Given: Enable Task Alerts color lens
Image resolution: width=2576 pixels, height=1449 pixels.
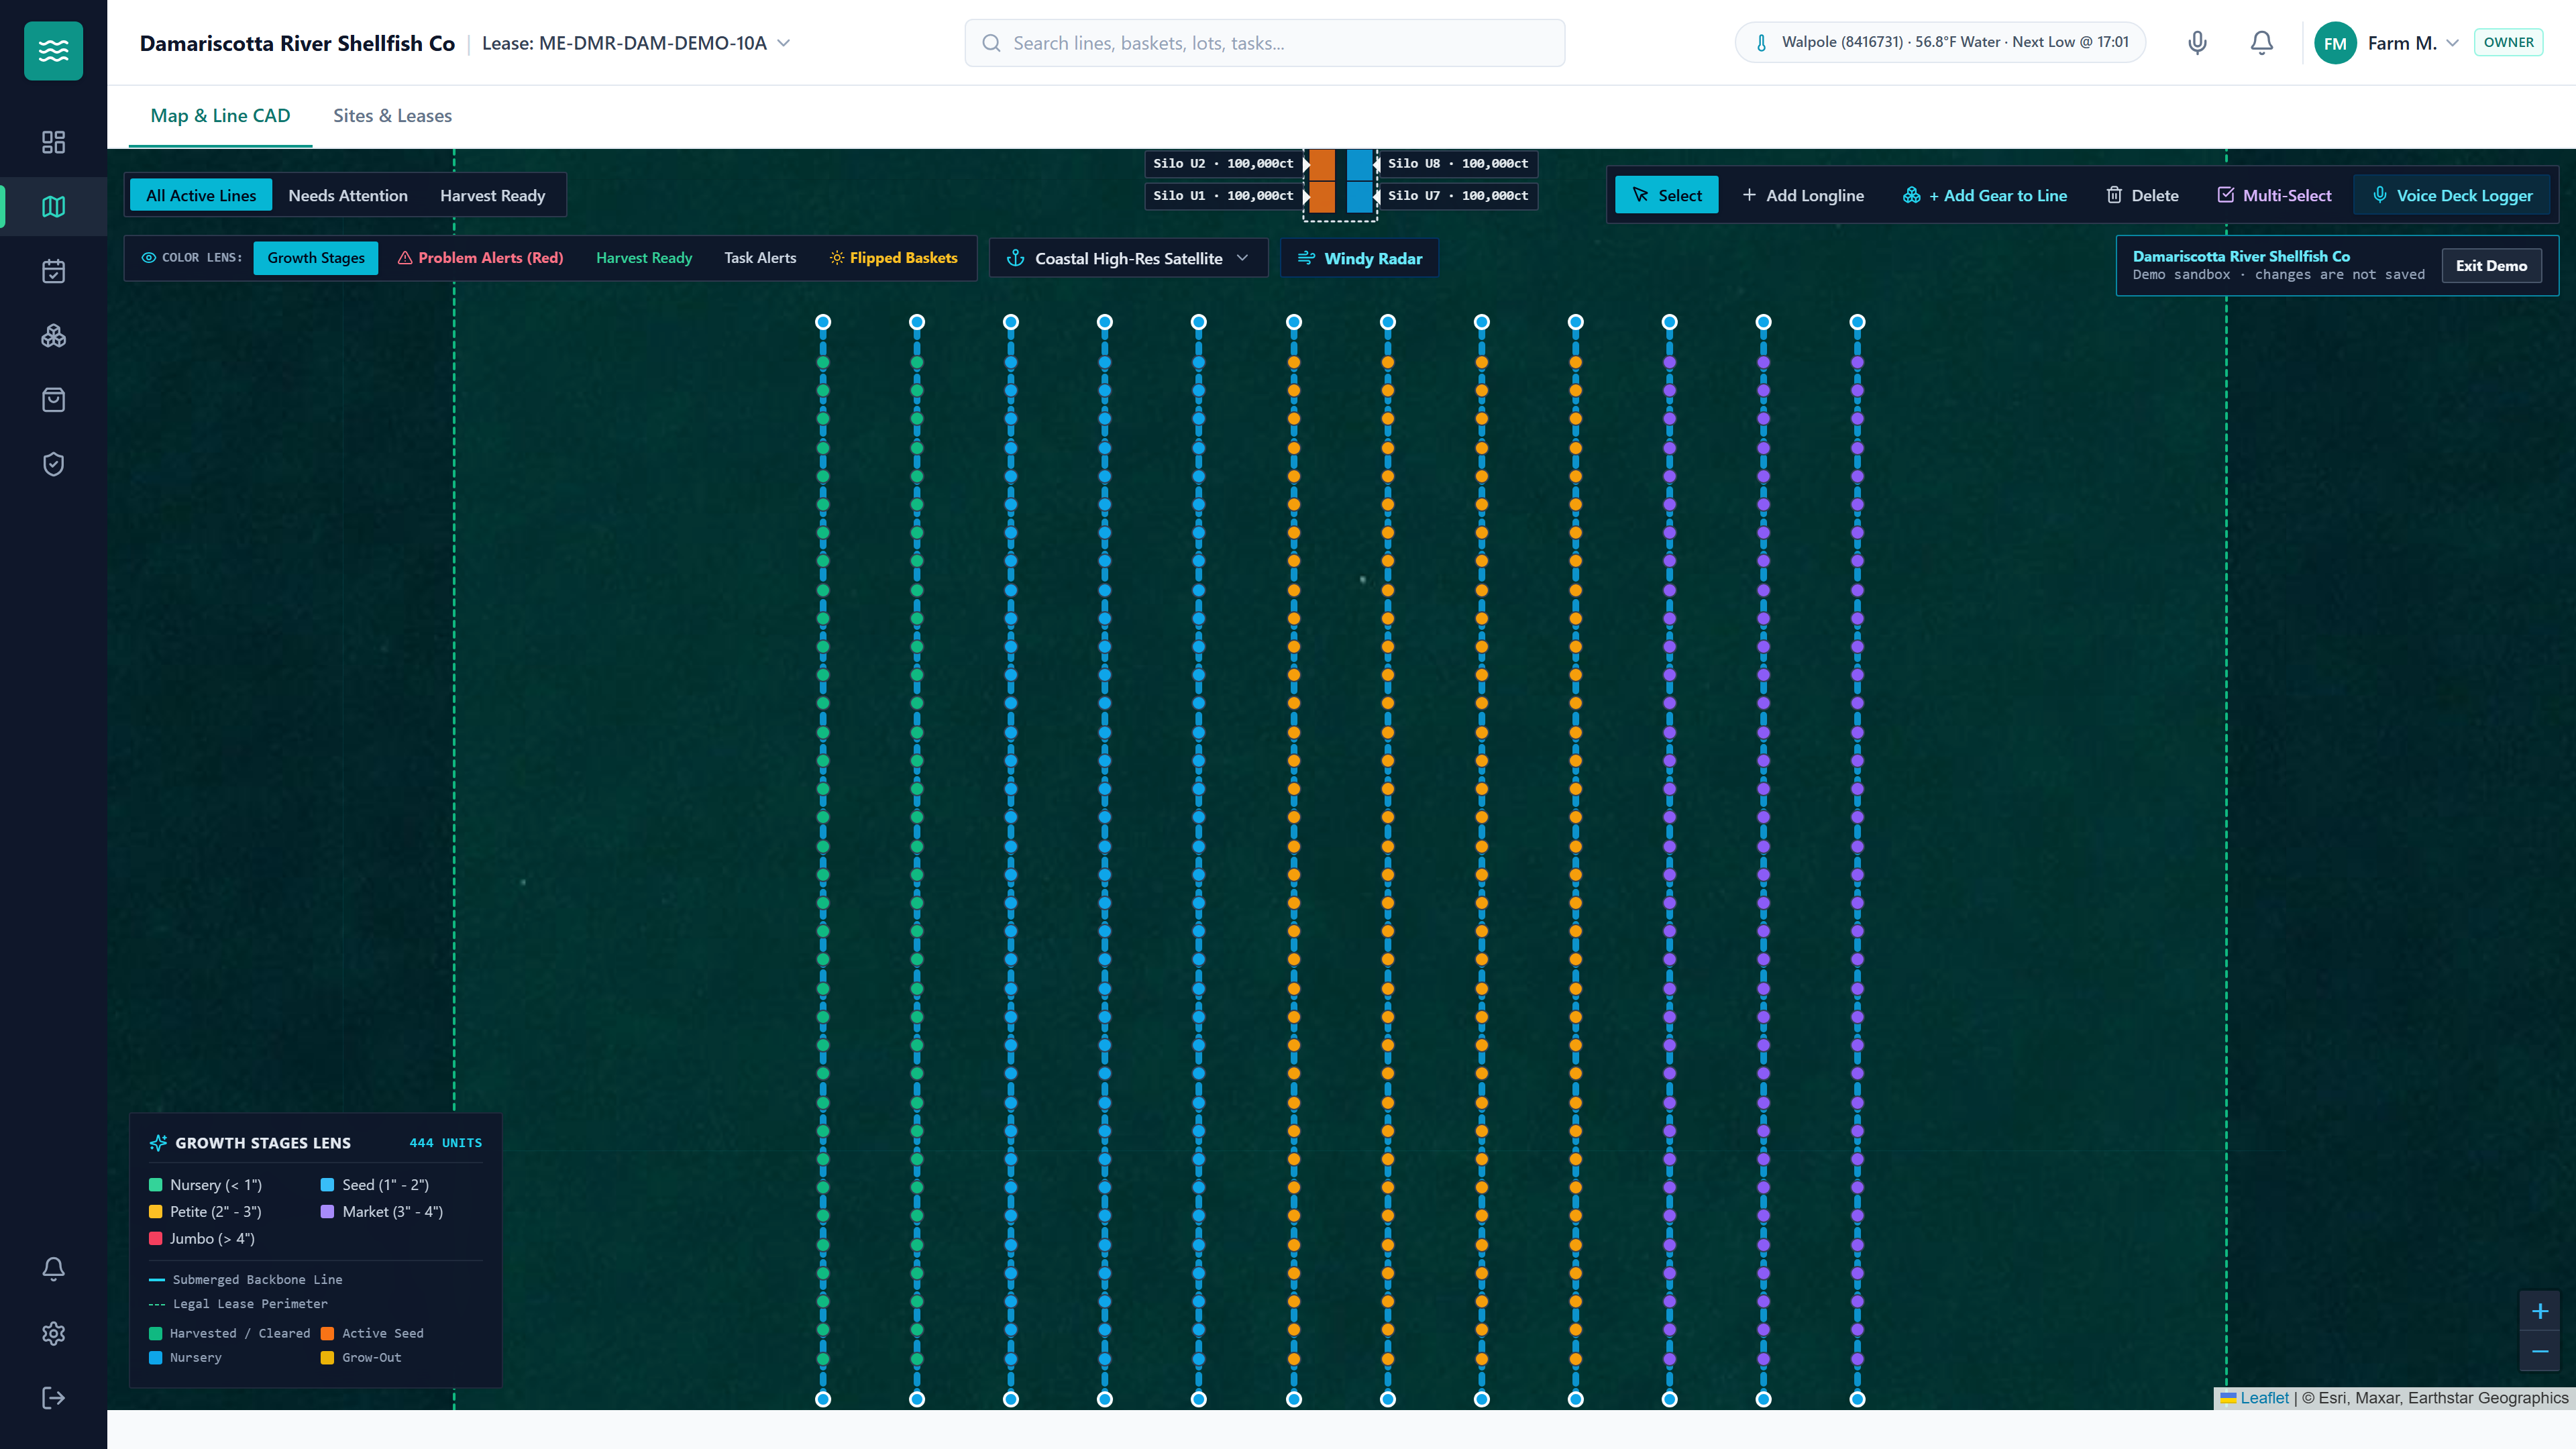Looking at the screenshot, I should tap(760, 258).
